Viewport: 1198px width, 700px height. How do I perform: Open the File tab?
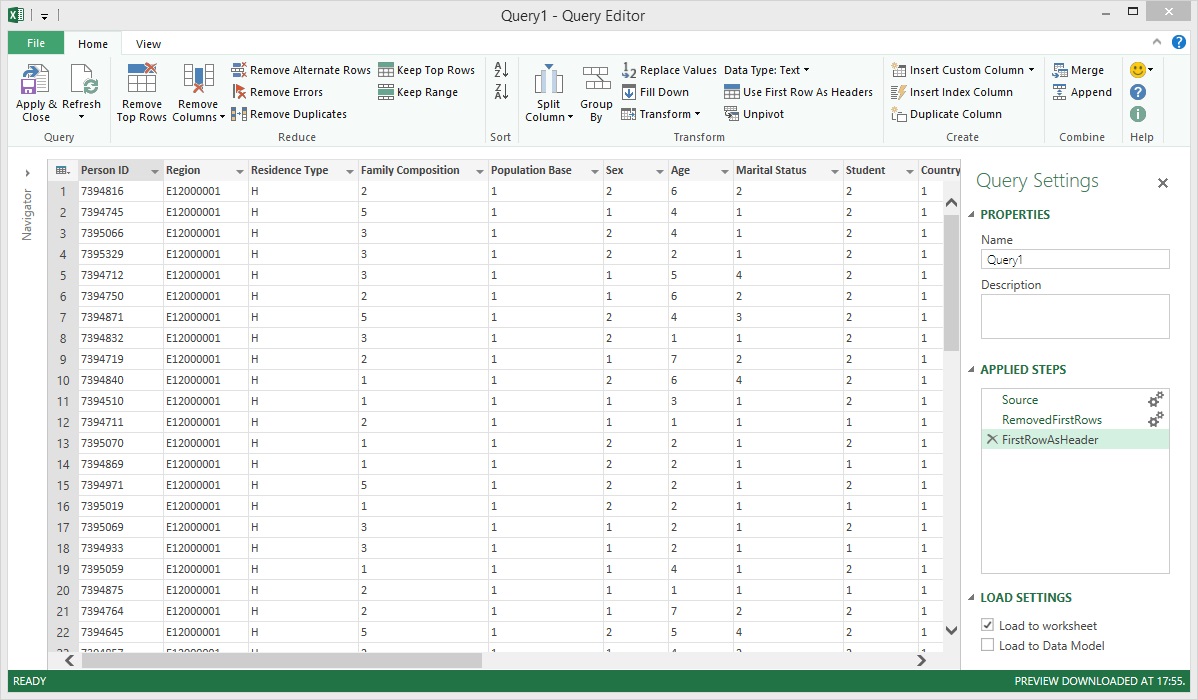coord(36,44)
